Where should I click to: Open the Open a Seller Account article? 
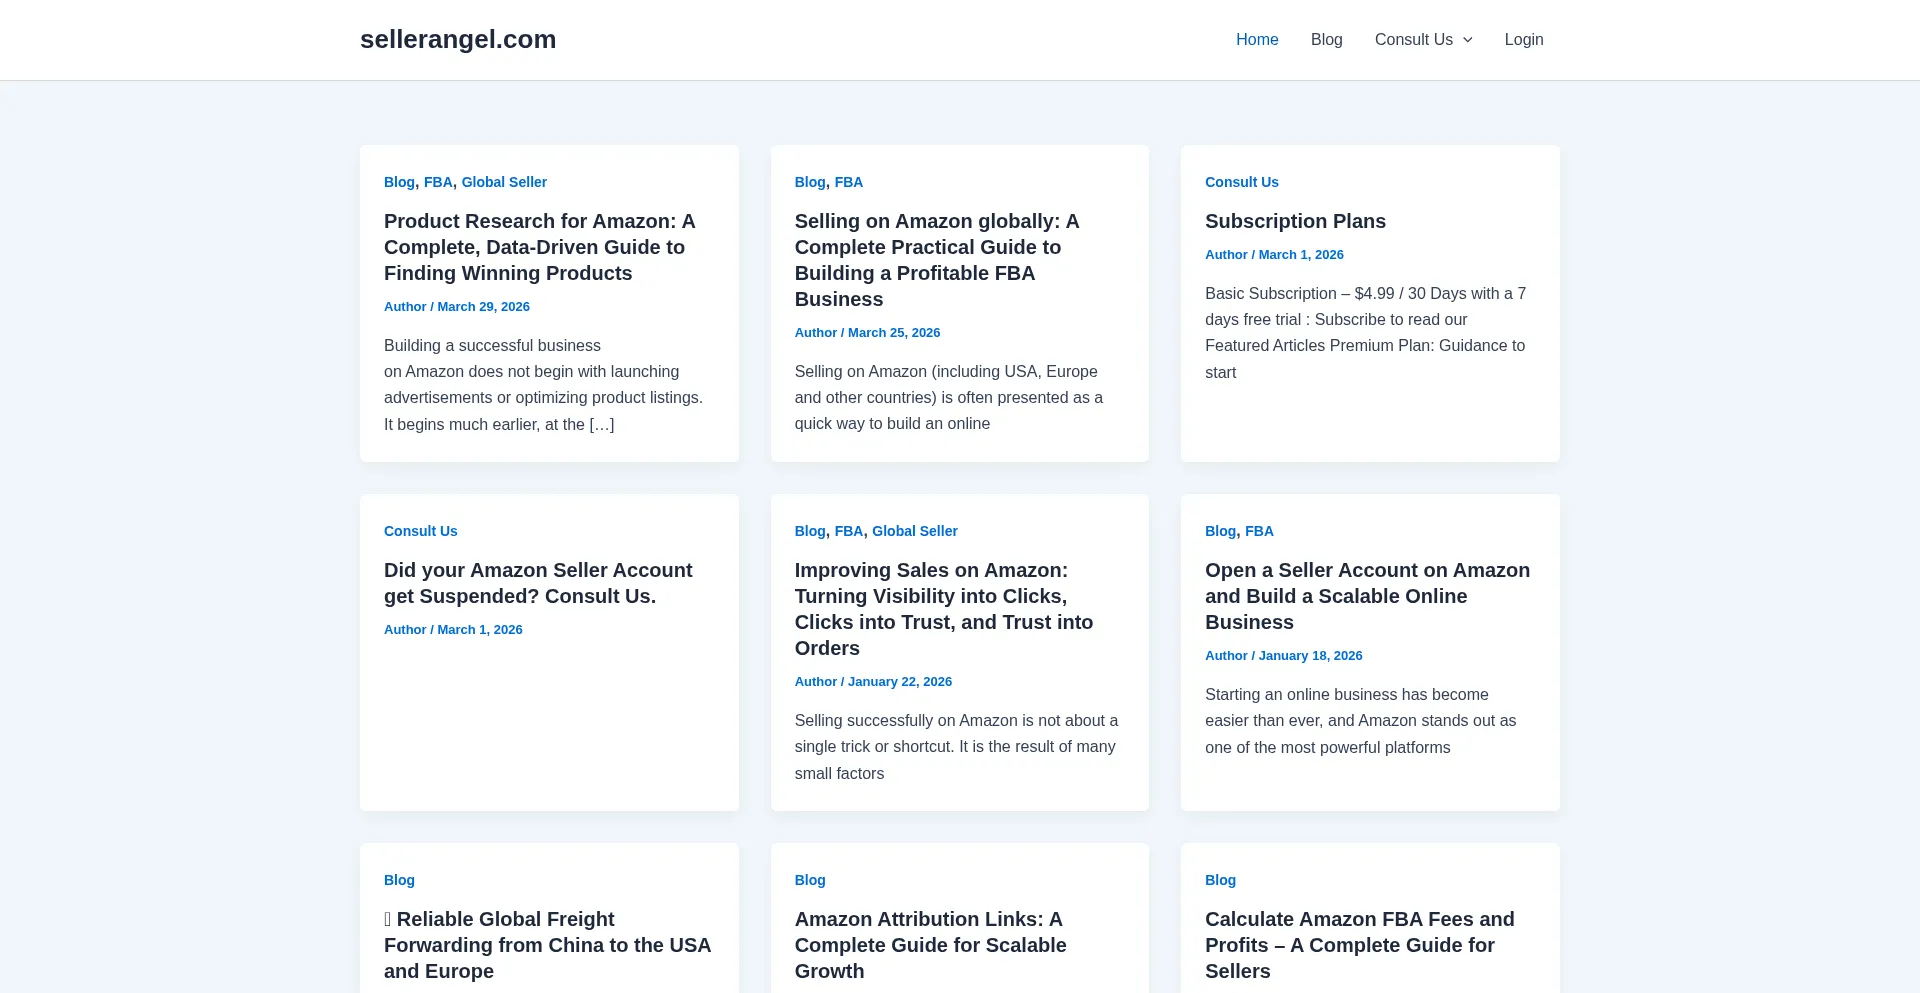coord(1367,596)
